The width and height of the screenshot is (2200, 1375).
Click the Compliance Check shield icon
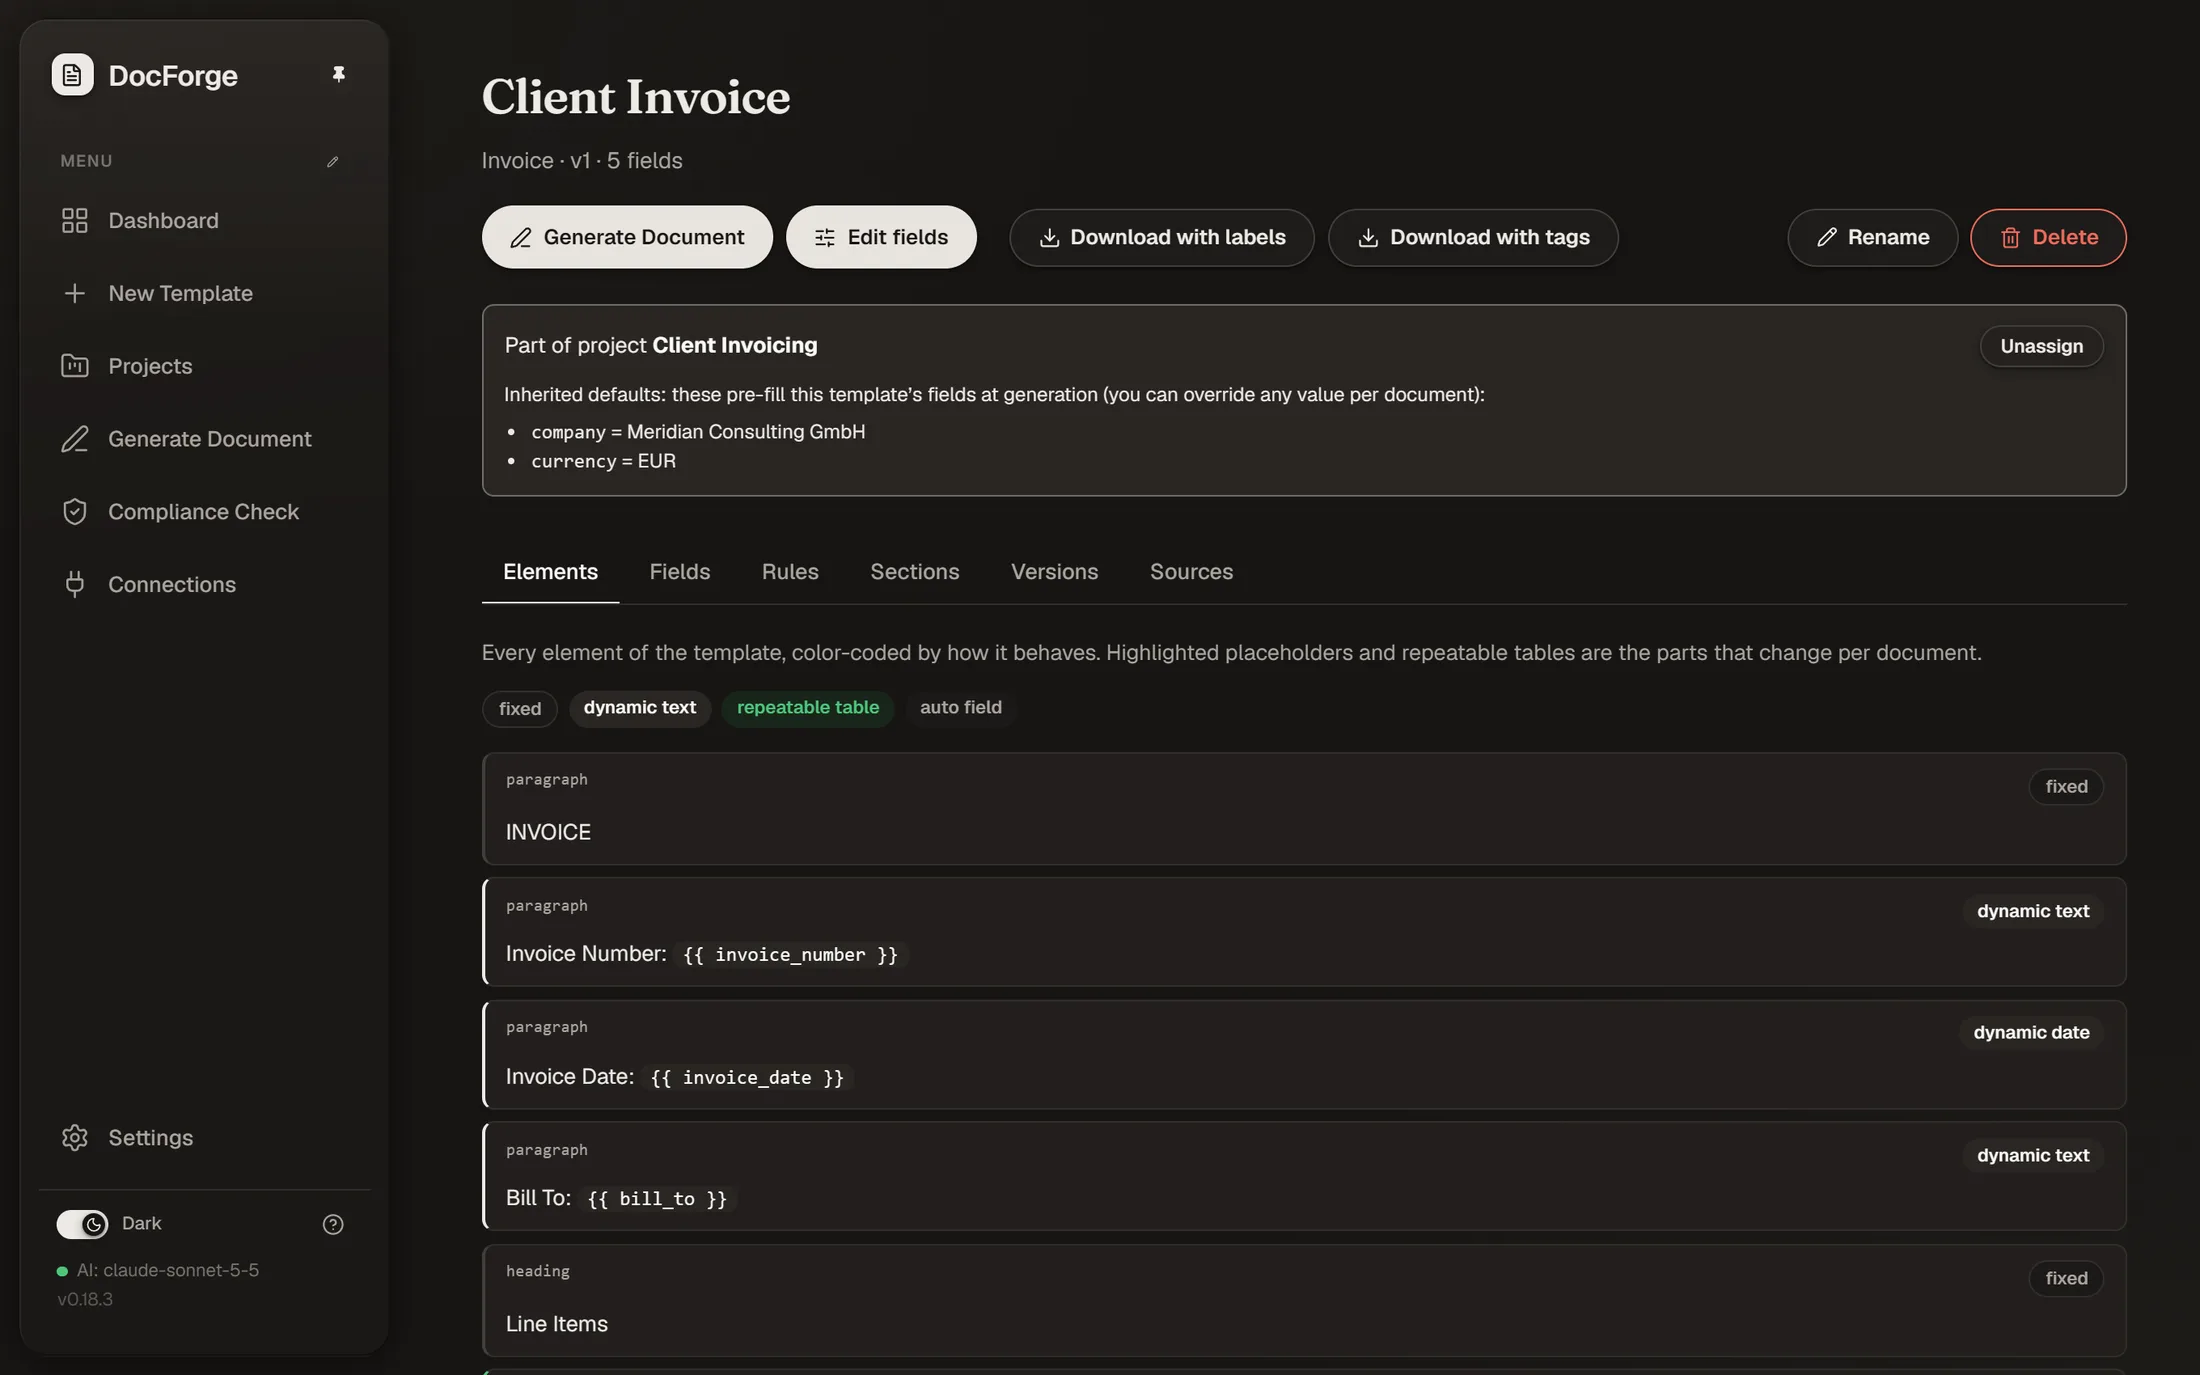[x=75, y=512]
